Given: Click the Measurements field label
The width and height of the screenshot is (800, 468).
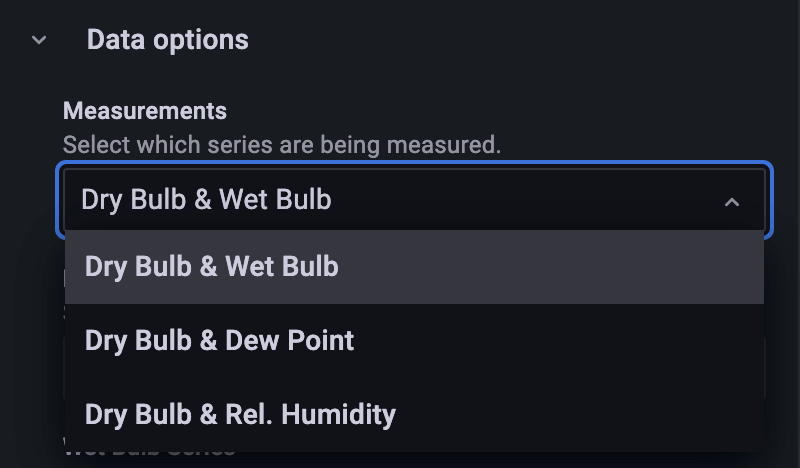Looking at the screenshot, I should pos(145,110).
